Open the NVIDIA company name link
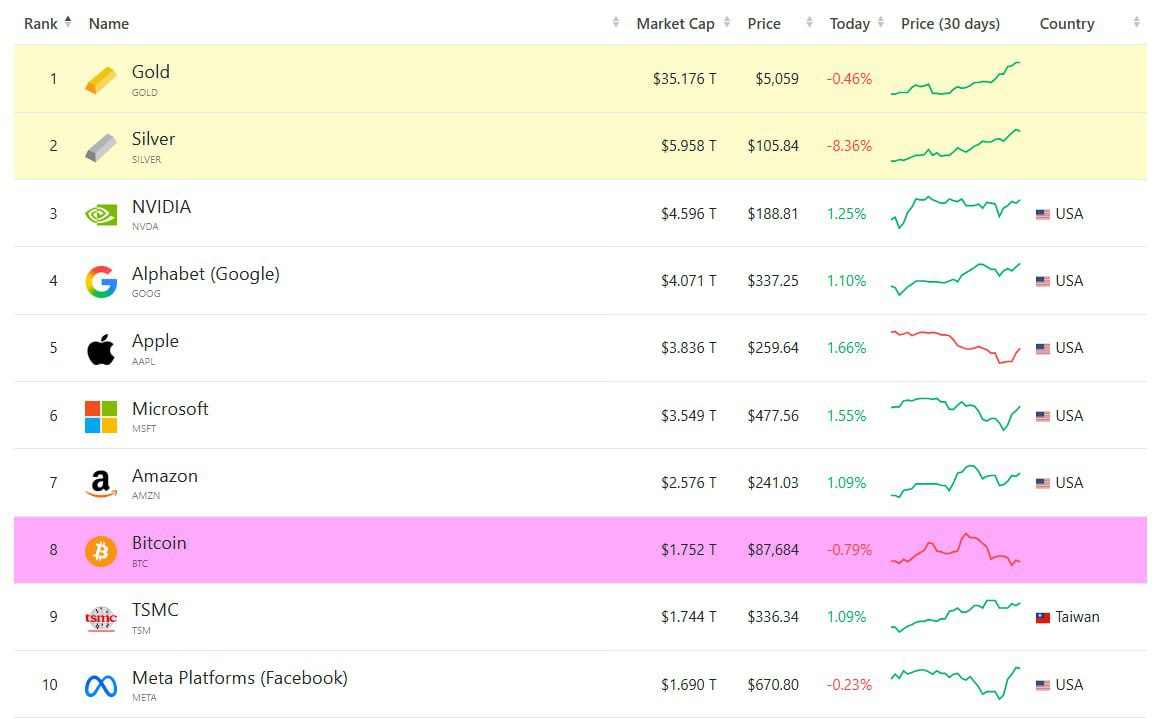The image size is (1162, 719). [161, 207]
